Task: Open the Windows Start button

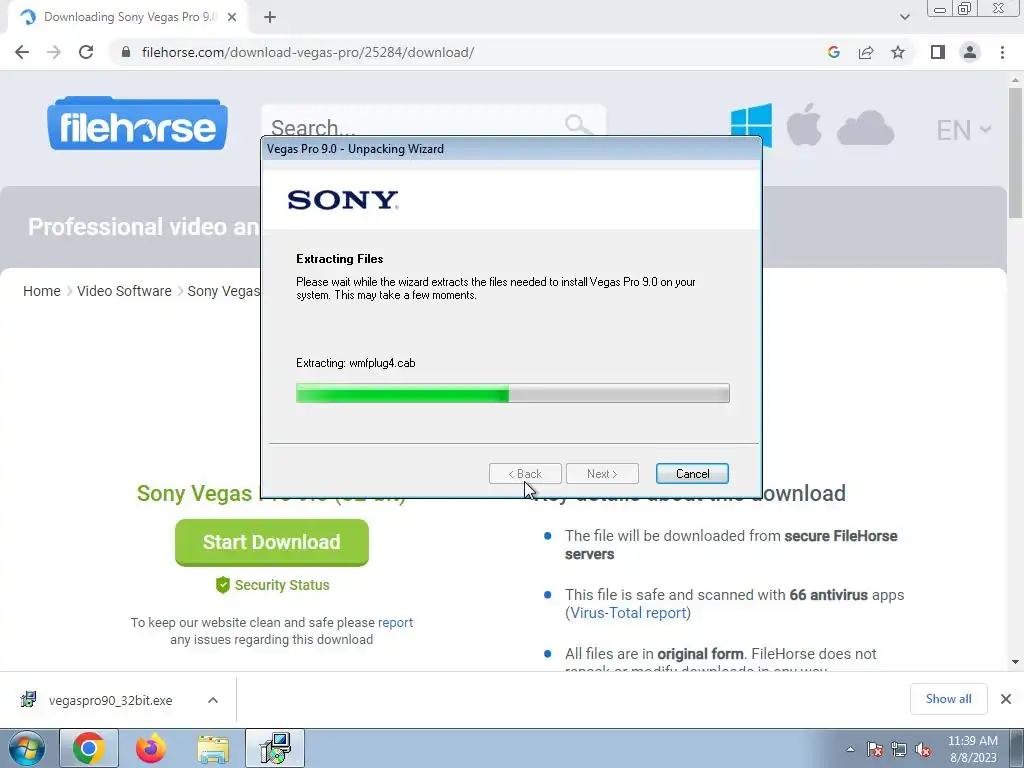Action: point(27,749)
